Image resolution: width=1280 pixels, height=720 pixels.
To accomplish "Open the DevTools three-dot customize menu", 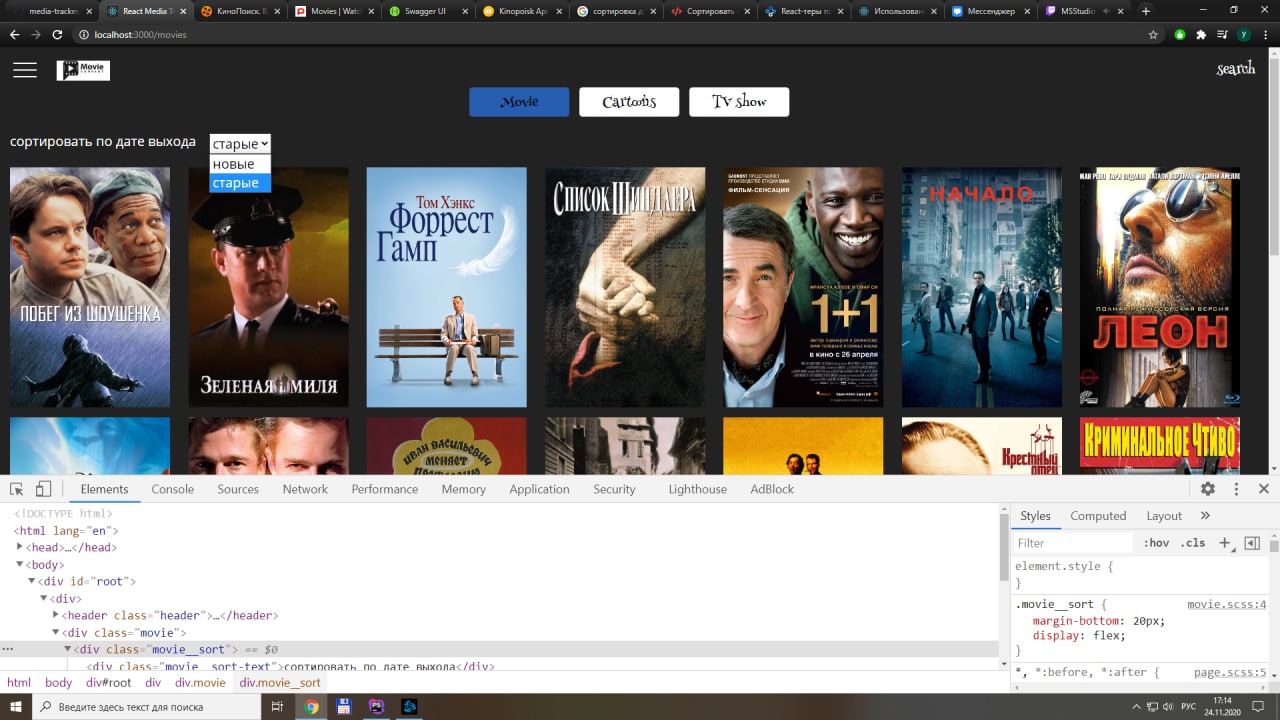I will (x=1236, y=489).
